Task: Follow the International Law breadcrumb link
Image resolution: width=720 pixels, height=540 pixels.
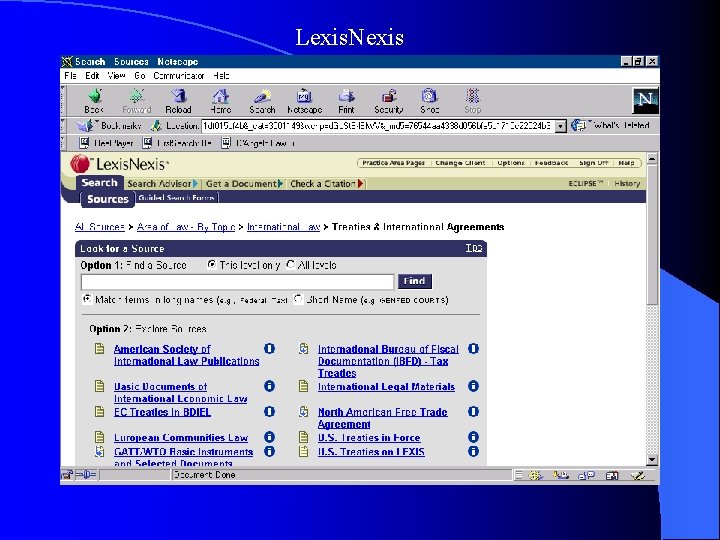Action: pos(283,227)
